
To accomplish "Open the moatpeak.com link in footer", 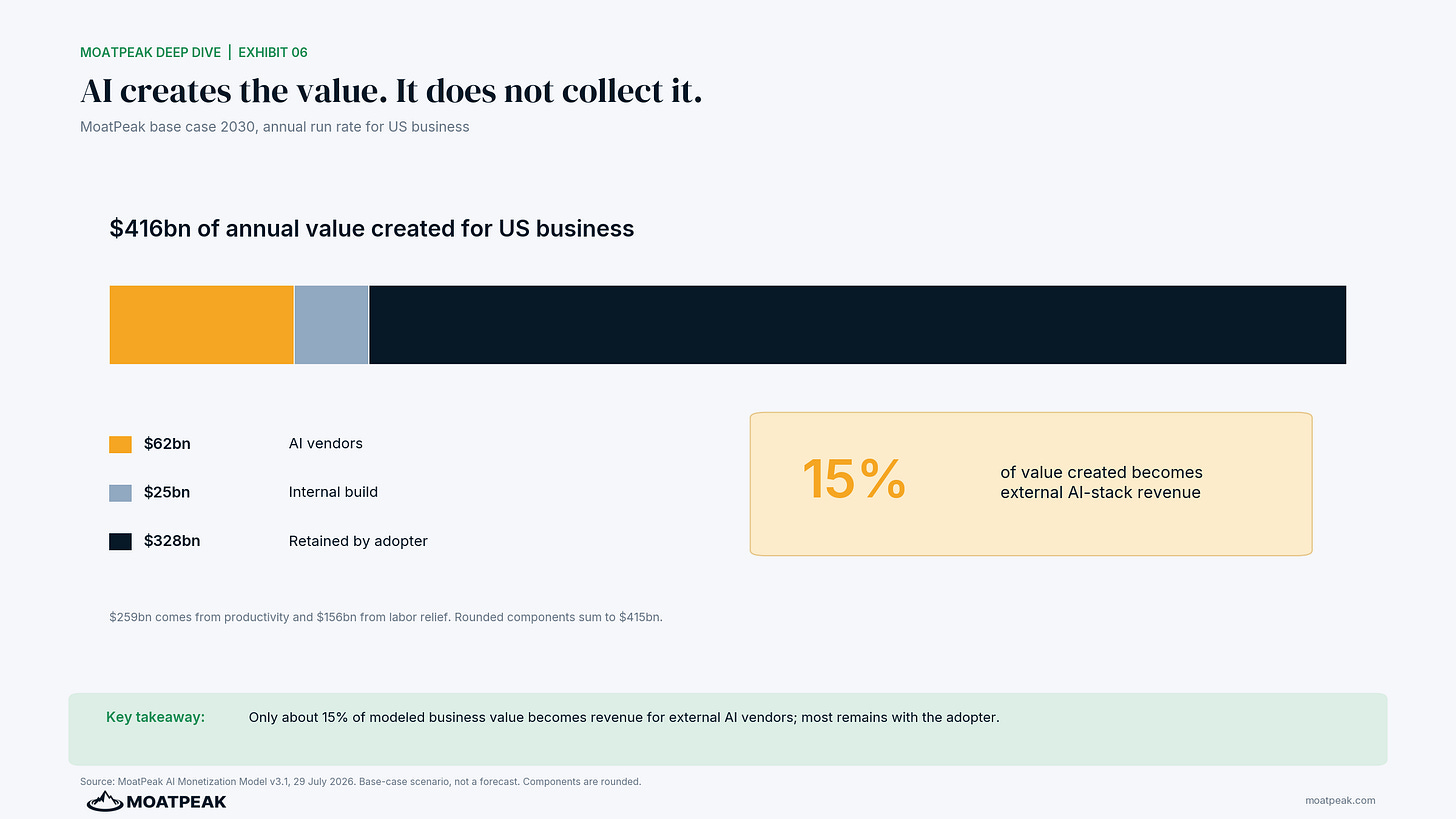I will [1340, 801].
